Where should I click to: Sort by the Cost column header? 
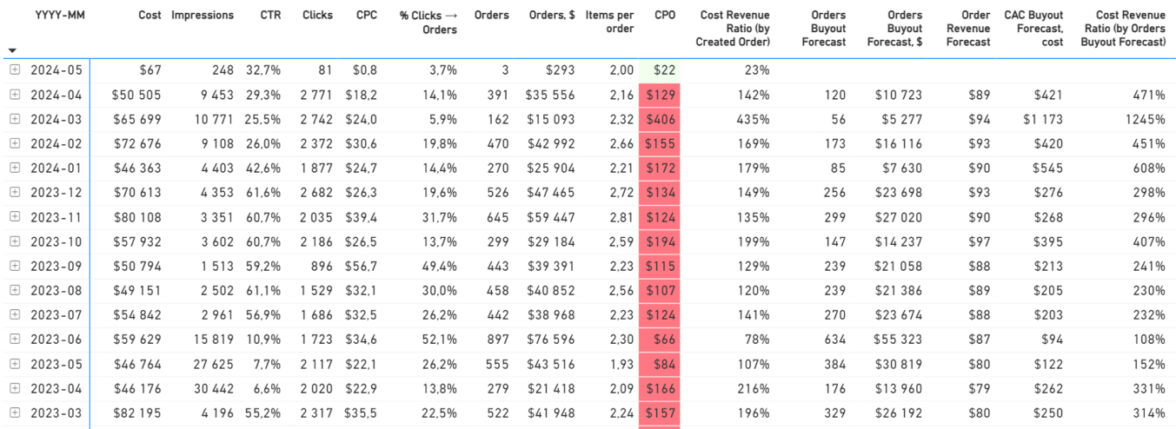tap(150, 16)
